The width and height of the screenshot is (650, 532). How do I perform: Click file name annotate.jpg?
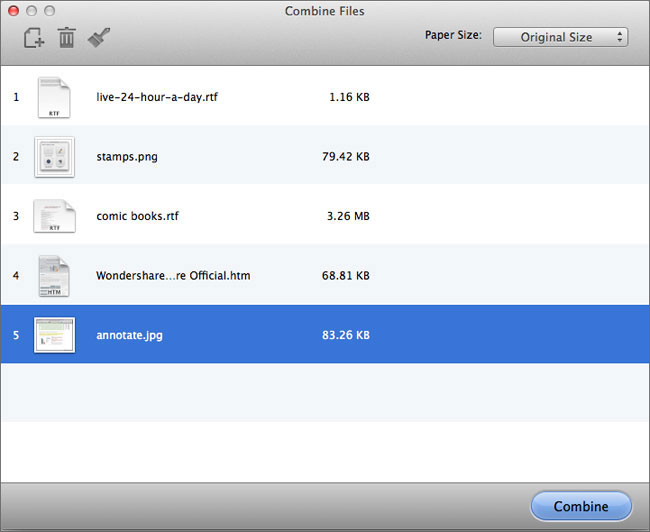(129, 335)
